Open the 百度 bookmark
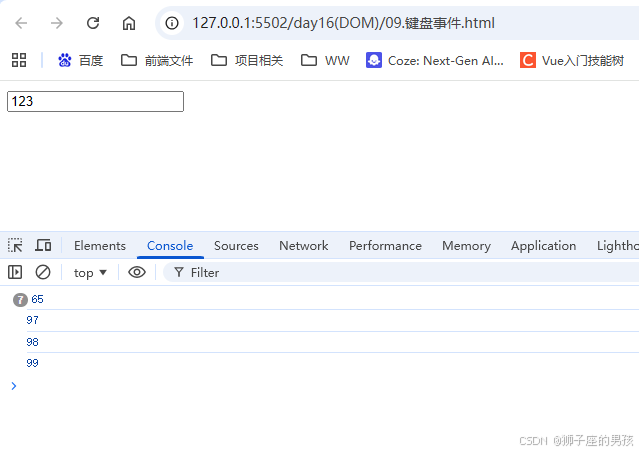Image resolution: width=639 pixels, height=452 pixels. [80, 61]
